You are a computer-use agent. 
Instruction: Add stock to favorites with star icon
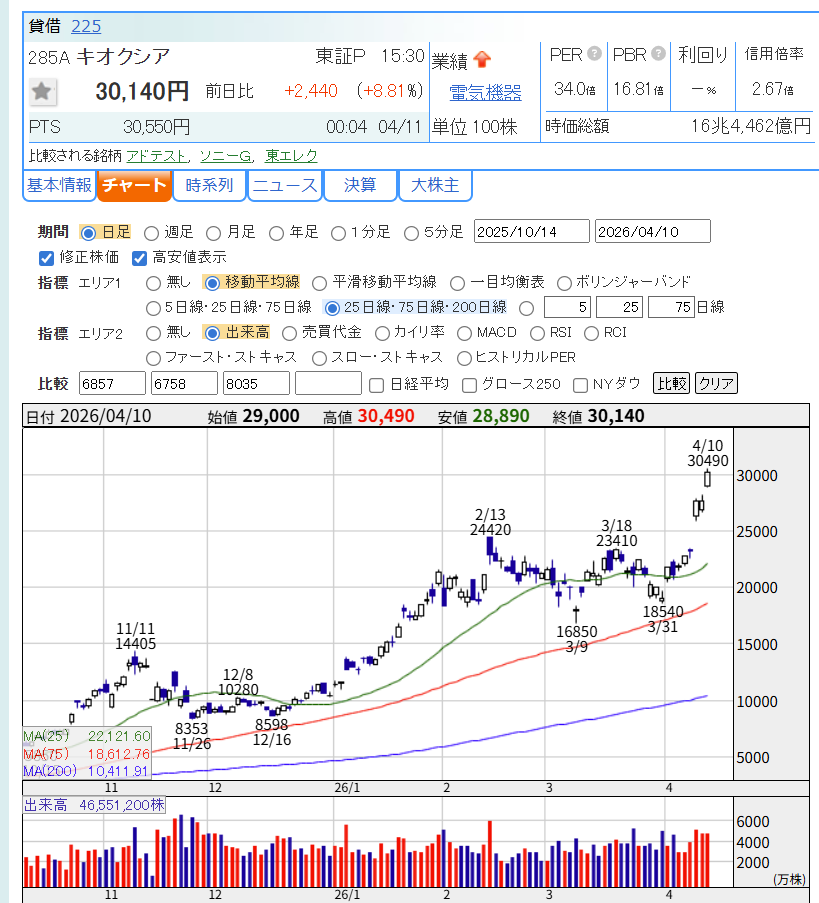[42, 92]
